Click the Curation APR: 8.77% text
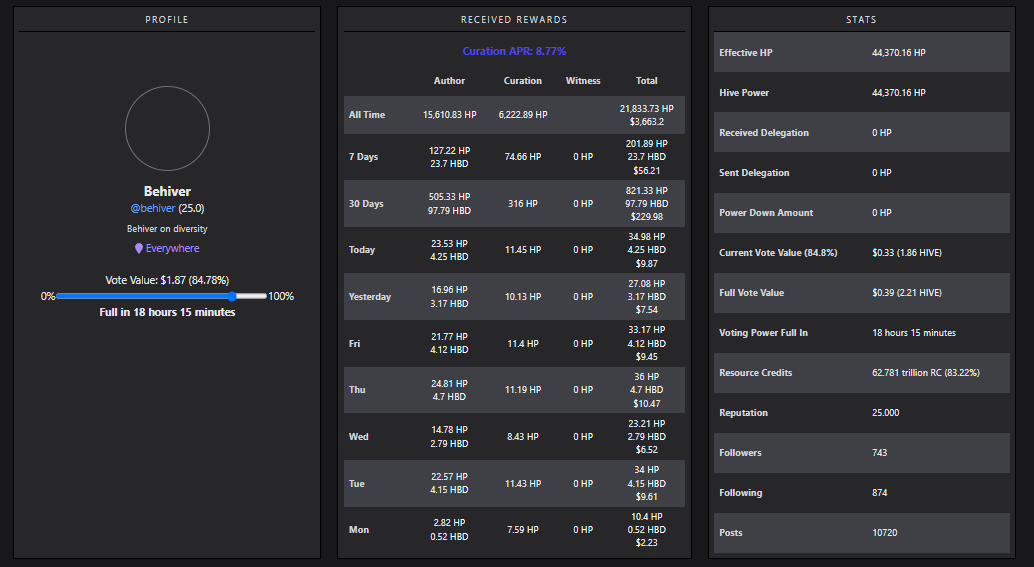Viewport: 1034px width, 567px height. (514, 51)
